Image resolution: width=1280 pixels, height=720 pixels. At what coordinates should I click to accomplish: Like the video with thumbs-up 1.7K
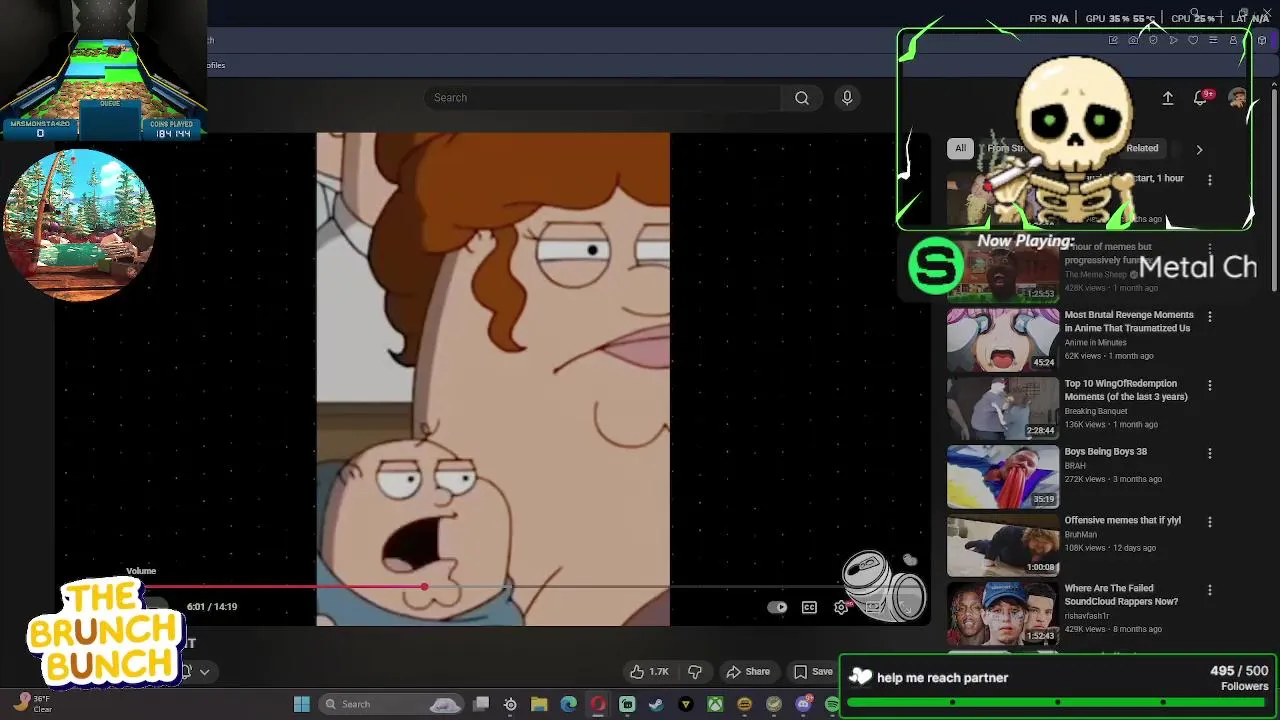[x=649, y=672]
